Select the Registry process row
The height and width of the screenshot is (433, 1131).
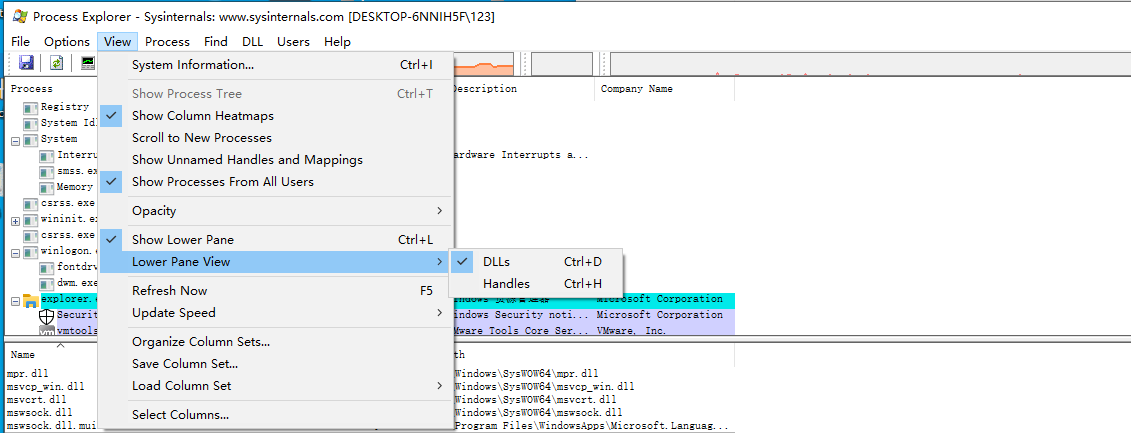[x=65, y=107]
